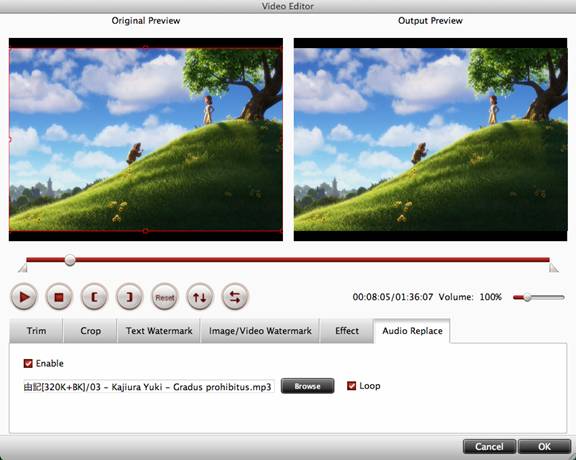Image resolution: width=576 pixels, height=460 pixels.
Task: Click the audio file path field
Action: pyautogui.click(x=149, y=387)
